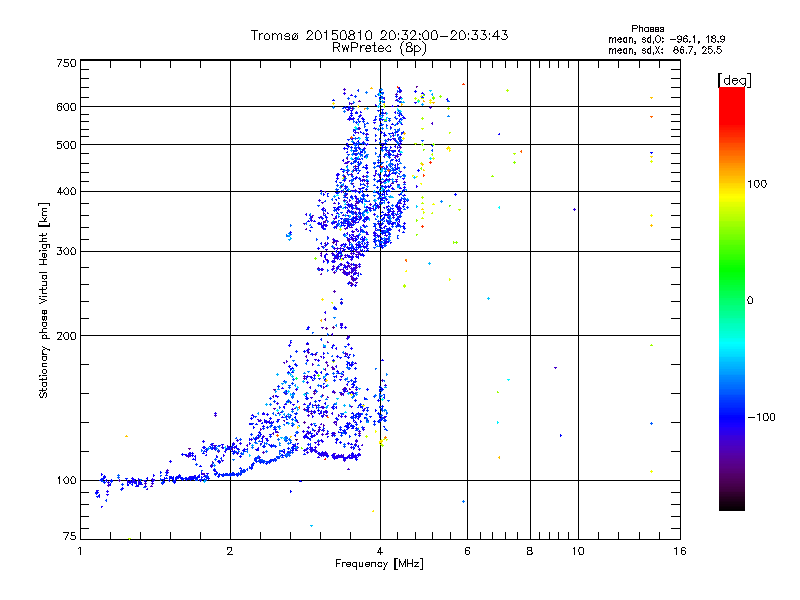This screenshot has width=800, height=600.
Task: Click the colorbar tick label "-100"
Action: tap(762, 417)
